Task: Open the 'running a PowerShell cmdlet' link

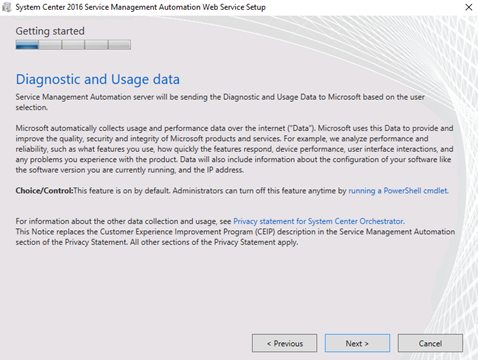Action: pyautogui.click(x=398, y=191)
